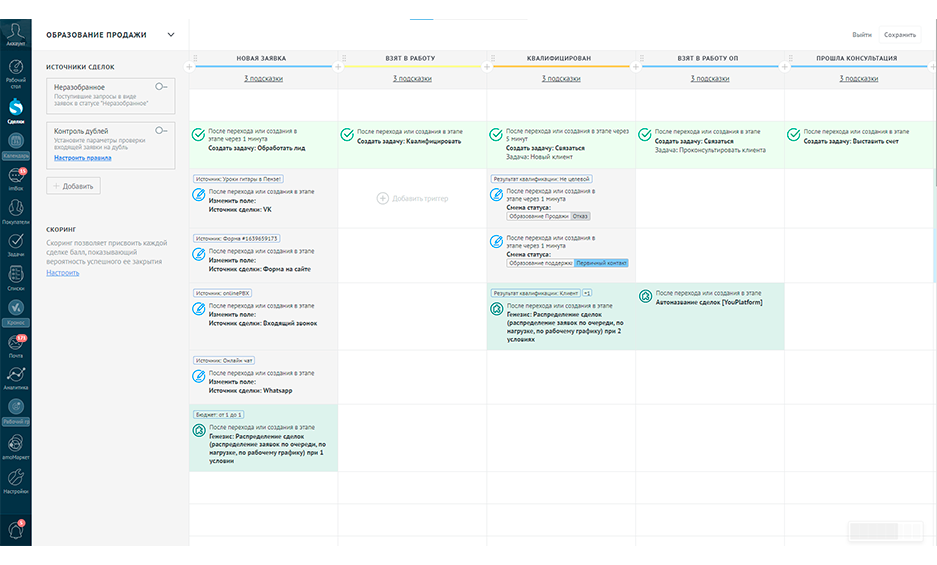The image size is (937, 565).
Task: Open the Почта mail icon
Action: [16, 346]
